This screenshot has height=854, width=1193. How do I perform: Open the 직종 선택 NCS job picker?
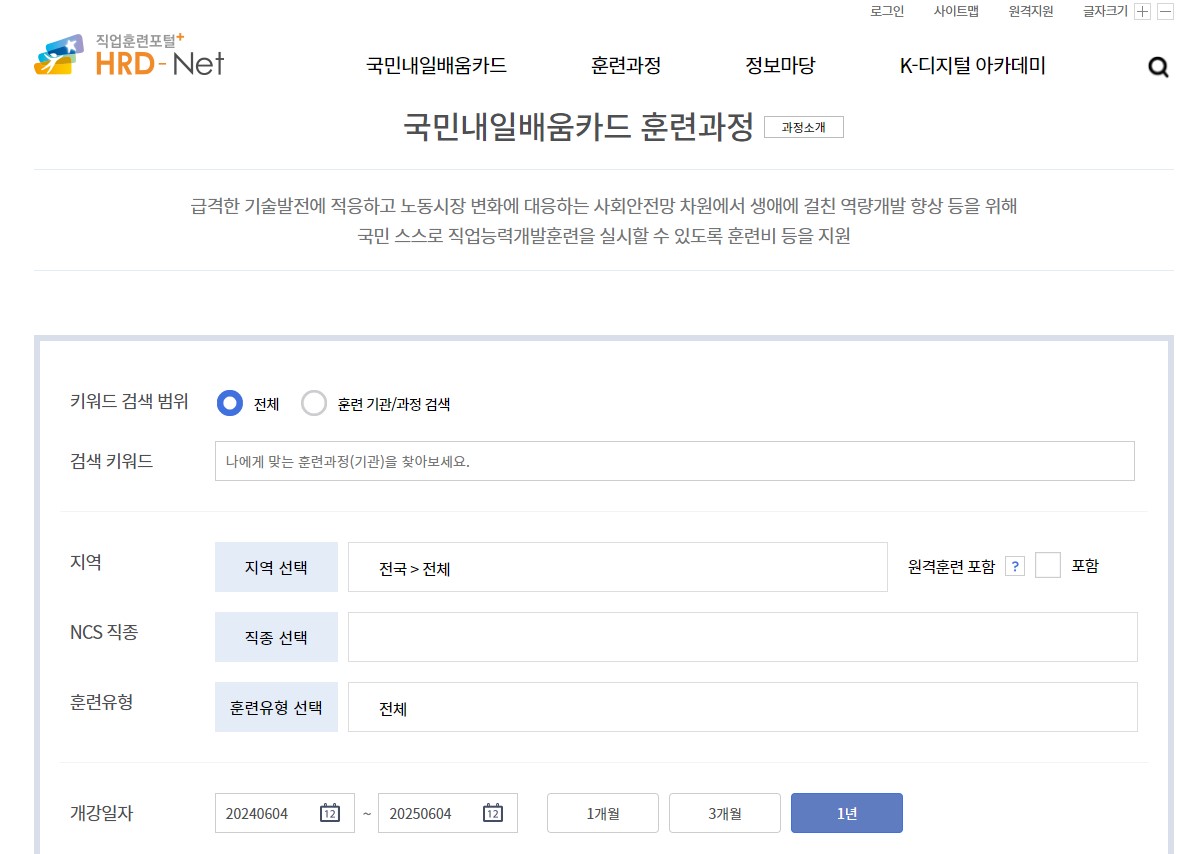pos(276,636)
